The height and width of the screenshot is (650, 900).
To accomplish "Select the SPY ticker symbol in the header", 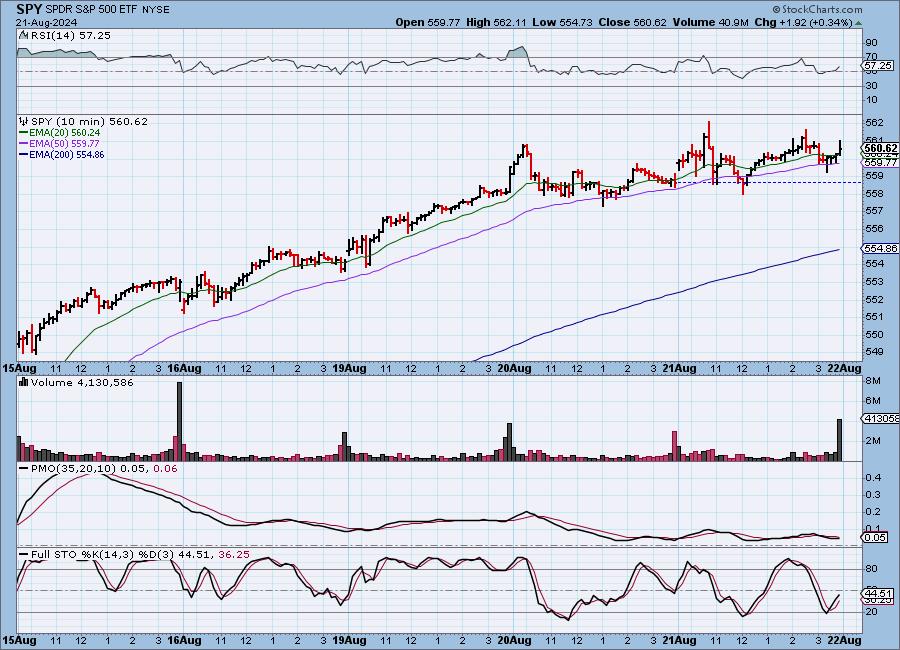I will (x=29, y=9).
